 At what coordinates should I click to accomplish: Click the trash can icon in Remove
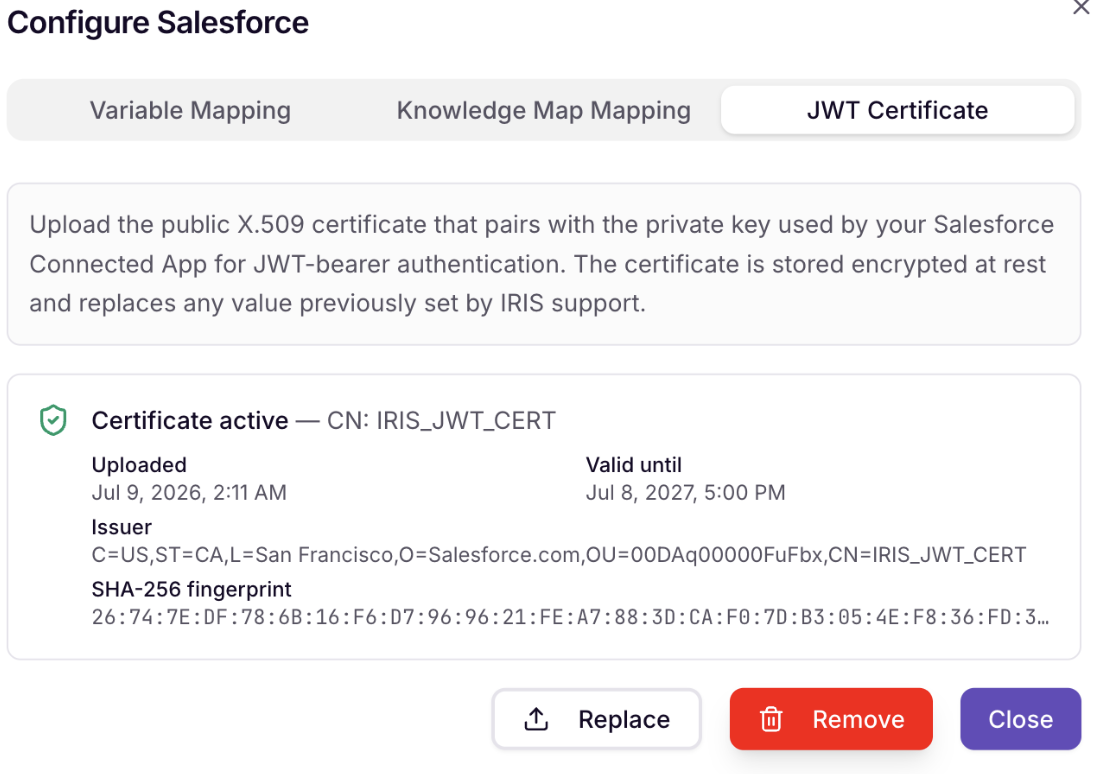pyautogui.click(x=771, y=719)
